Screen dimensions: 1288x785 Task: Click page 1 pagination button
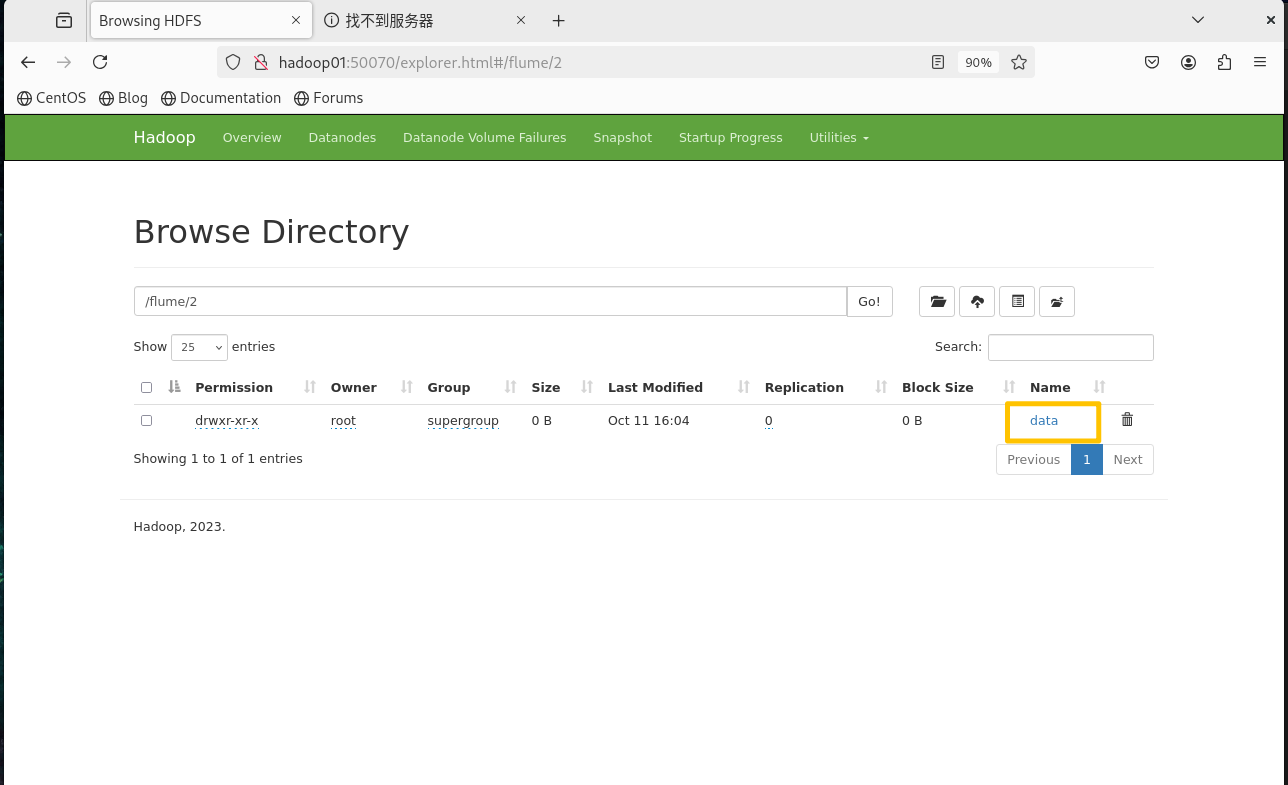pyautogui.click(x=1086, y=460)
